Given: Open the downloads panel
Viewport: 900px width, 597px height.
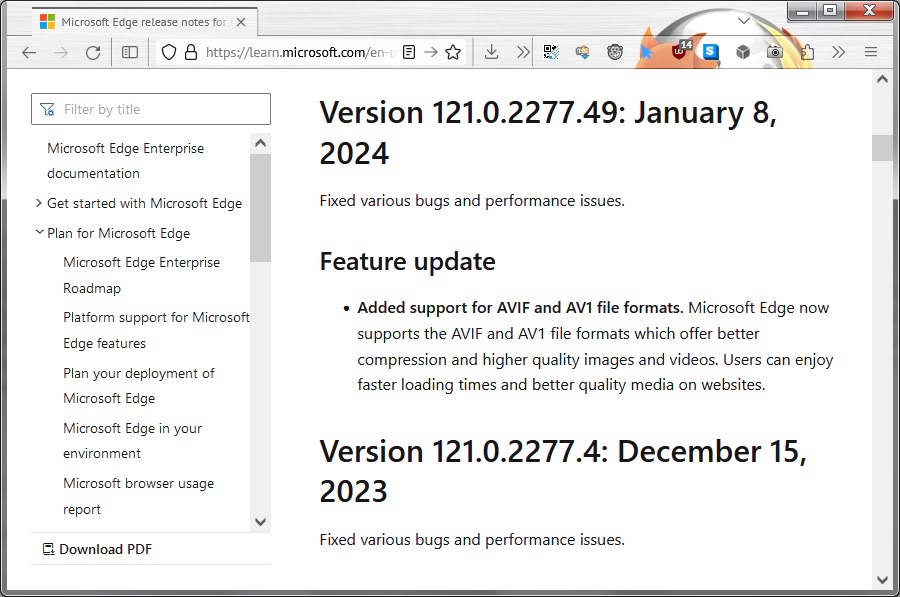Looking at the screenshot, I should point(491,53).
